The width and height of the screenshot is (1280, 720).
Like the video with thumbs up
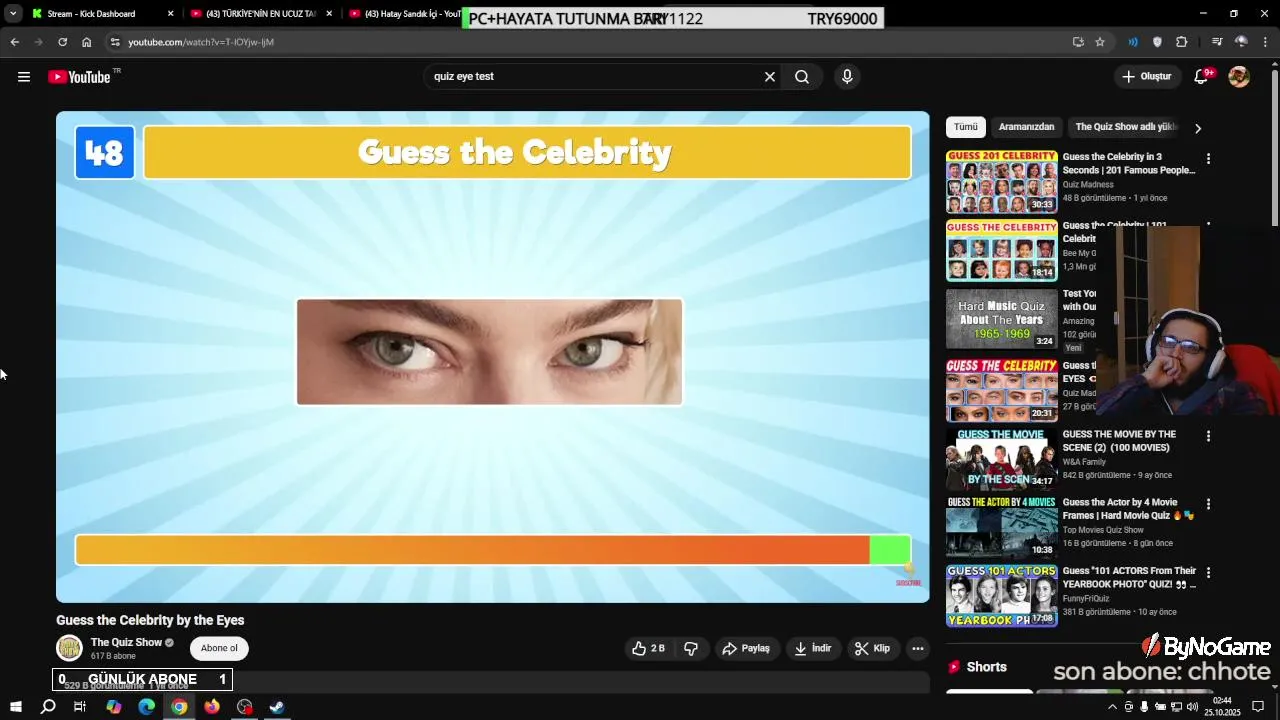click(648, 649)
